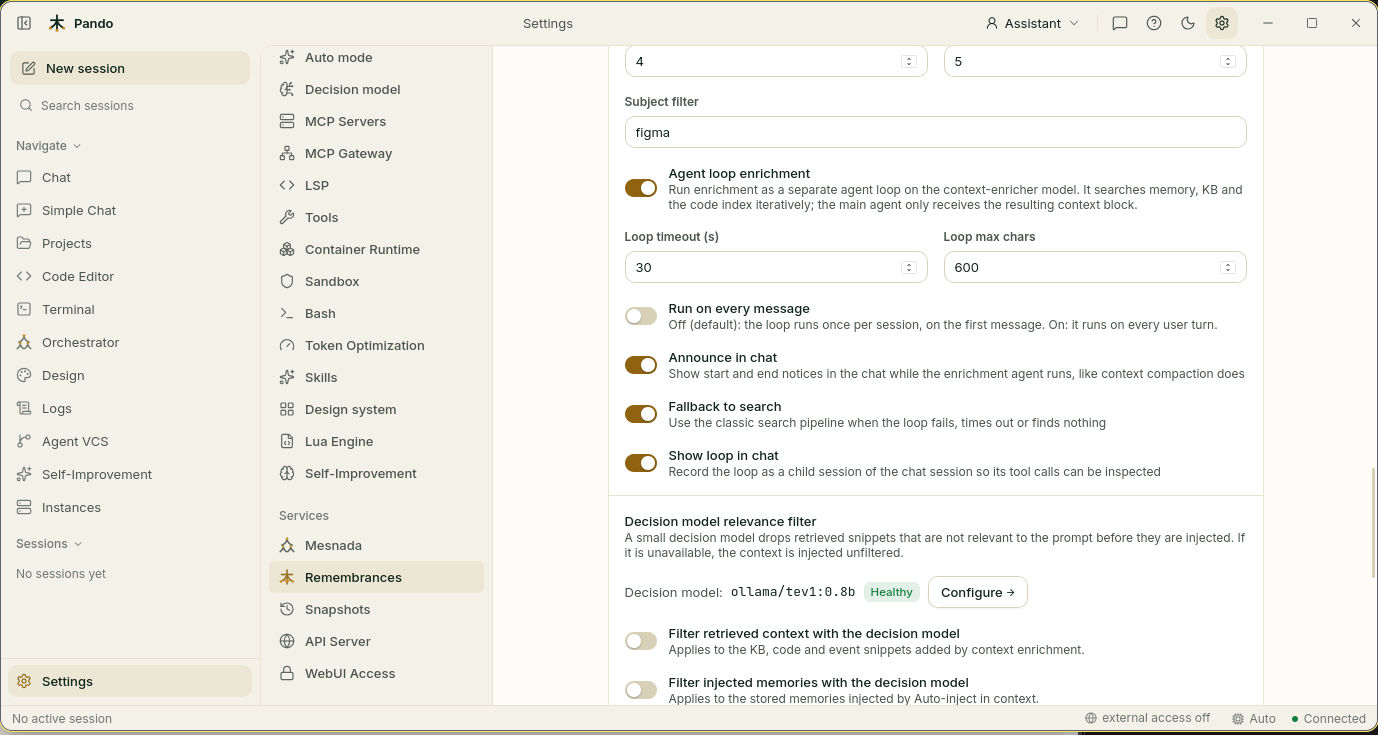Open Settings at the sidebar bottom
Screen dimensions: 1378x735
click(130, 681)
